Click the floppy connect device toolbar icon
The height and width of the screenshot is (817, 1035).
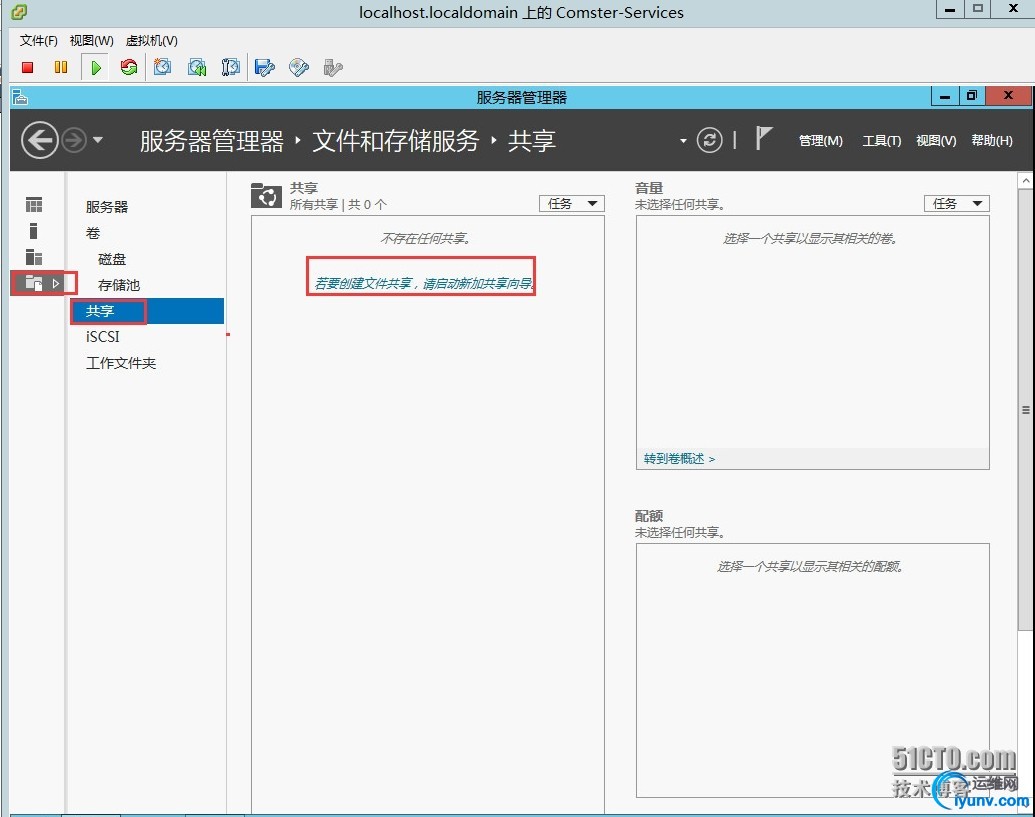pyautogui.click(x=265, y=67)
